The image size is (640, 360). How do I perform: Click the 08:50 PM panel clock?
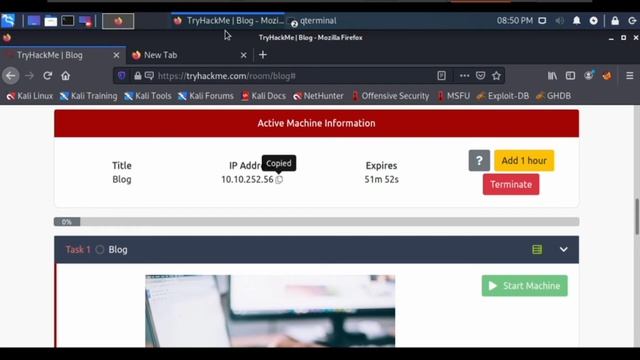(515, 20)
